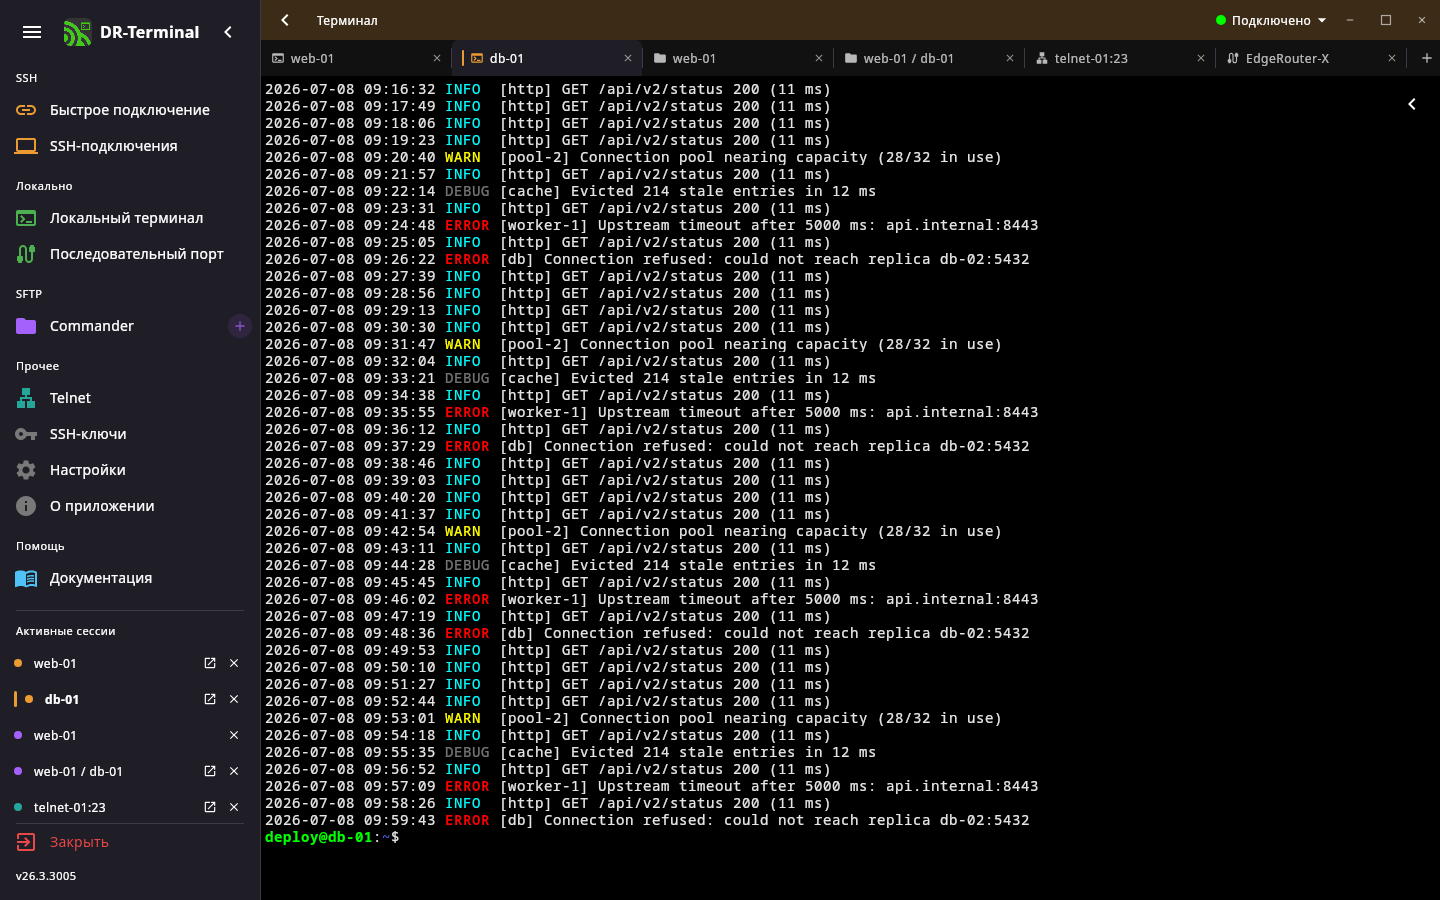Screen dimensions: 1440x900
Task: Close web-01 / db-01 active session
Action: 234,771
